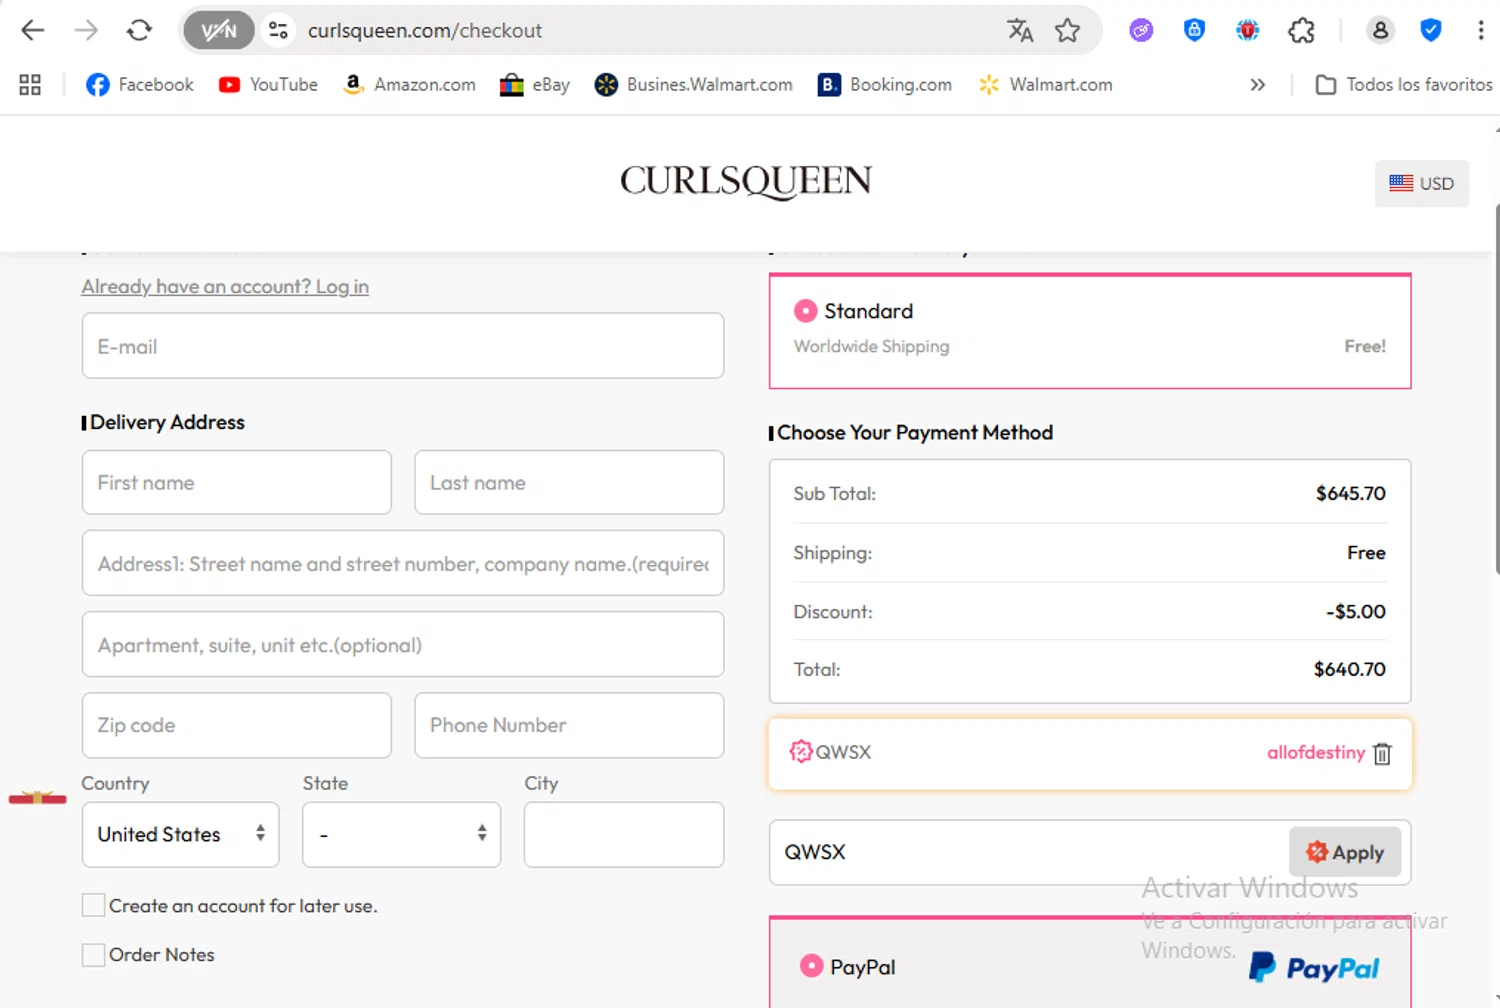1500x1008 pixels.
Task: Open the purple circular extension icon
Action: point(1141,30)
